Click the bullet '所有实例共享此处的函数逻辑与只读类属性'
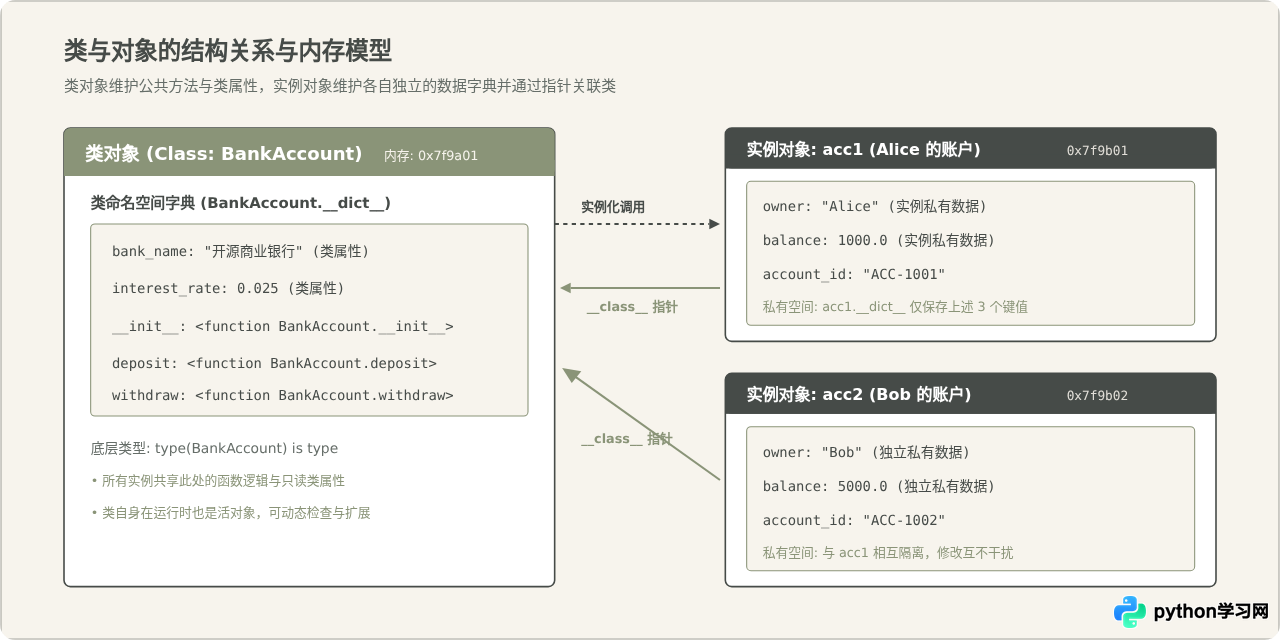The image size is (1280, 640). [218, 481]
